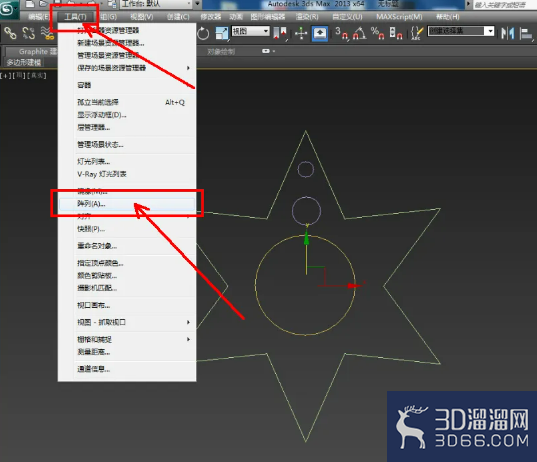537x462 pixels.
Task: Switch to the 对象绘制 ribbon tab
Action: coord(221,52)
